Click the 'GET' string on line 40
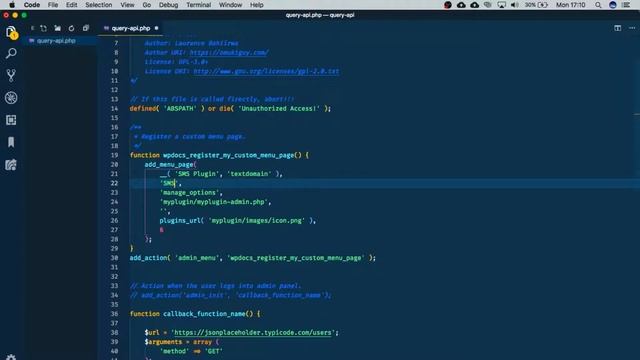Viewport: 640px width, 360px height. [x=214, y=351]
